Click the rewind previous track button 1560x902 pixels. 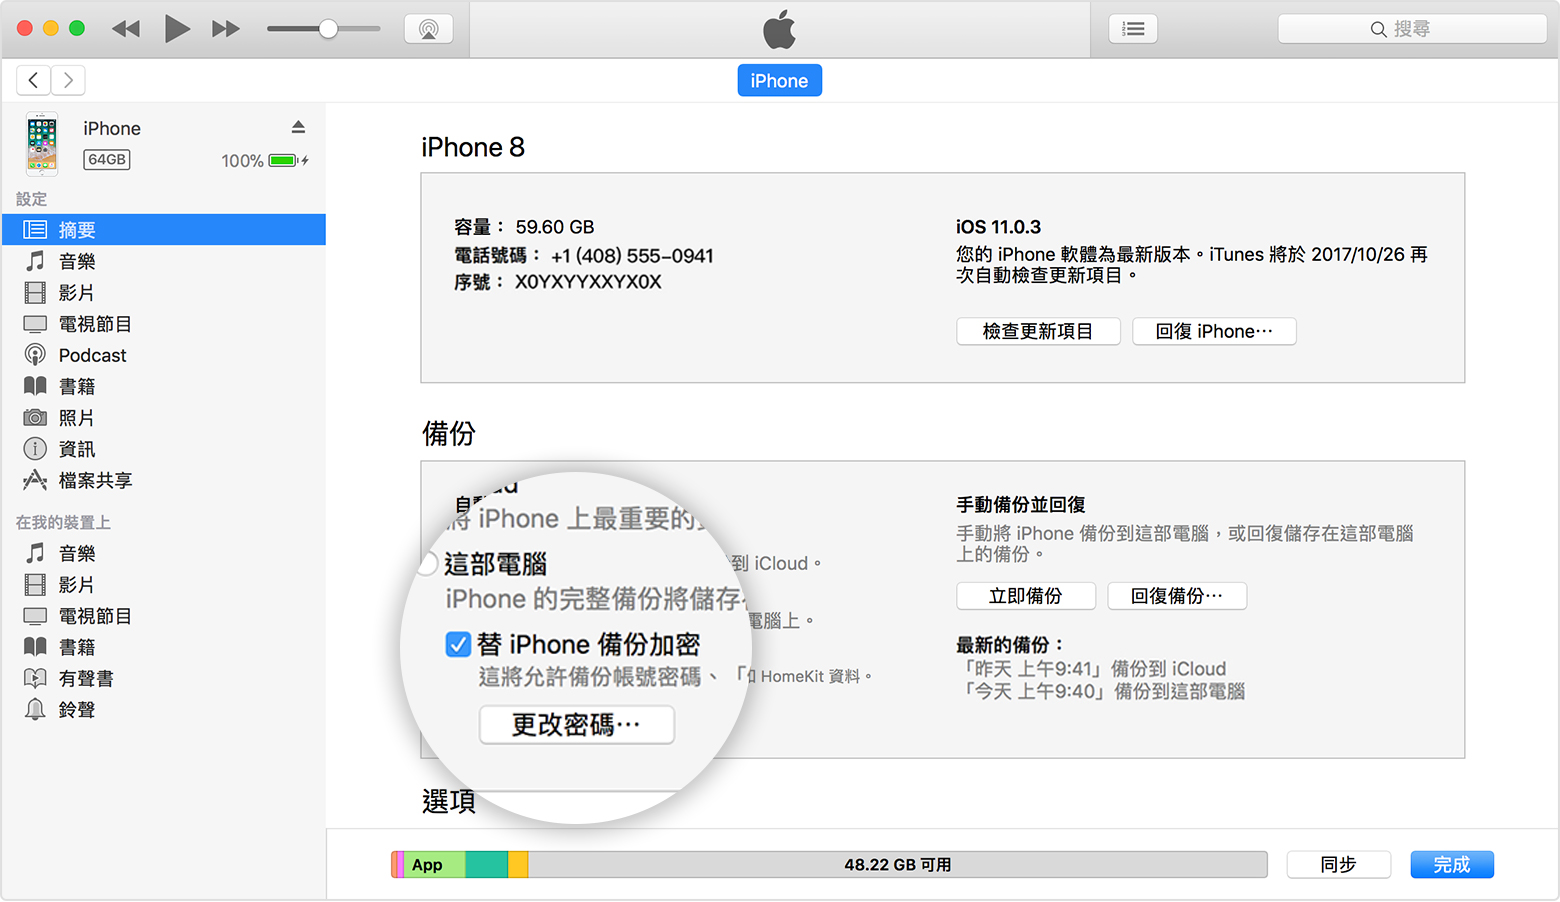pos(126,29)
